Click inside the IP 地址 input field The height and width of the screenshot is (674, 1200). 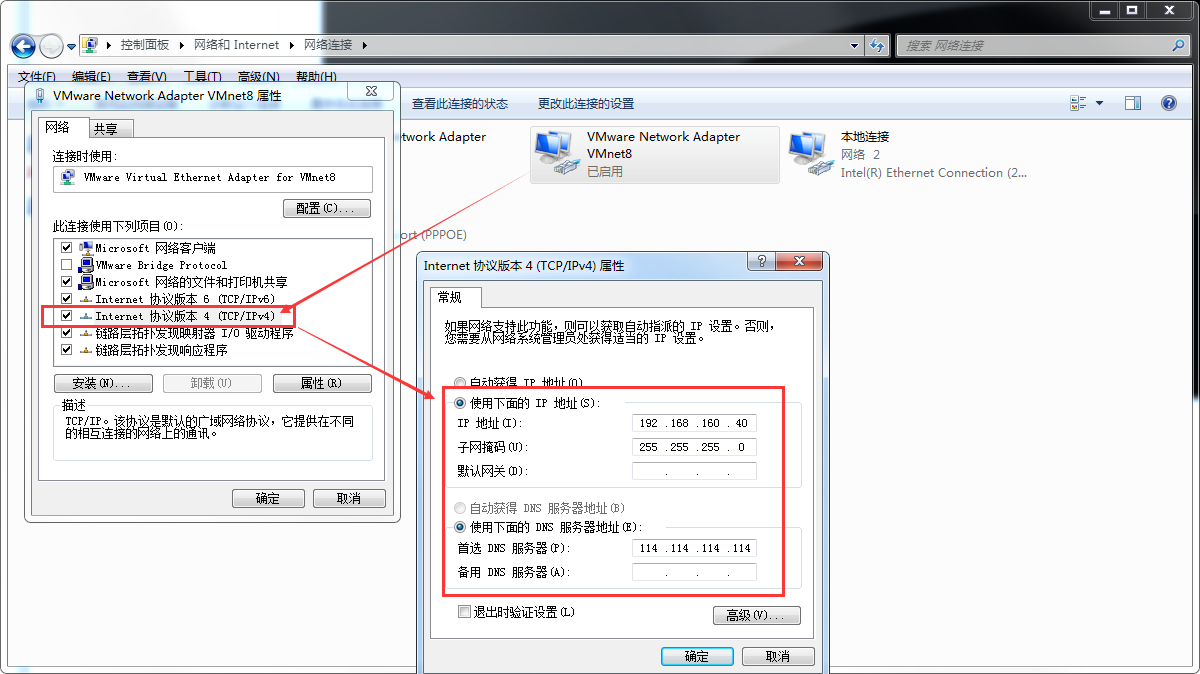pos(694,423)
